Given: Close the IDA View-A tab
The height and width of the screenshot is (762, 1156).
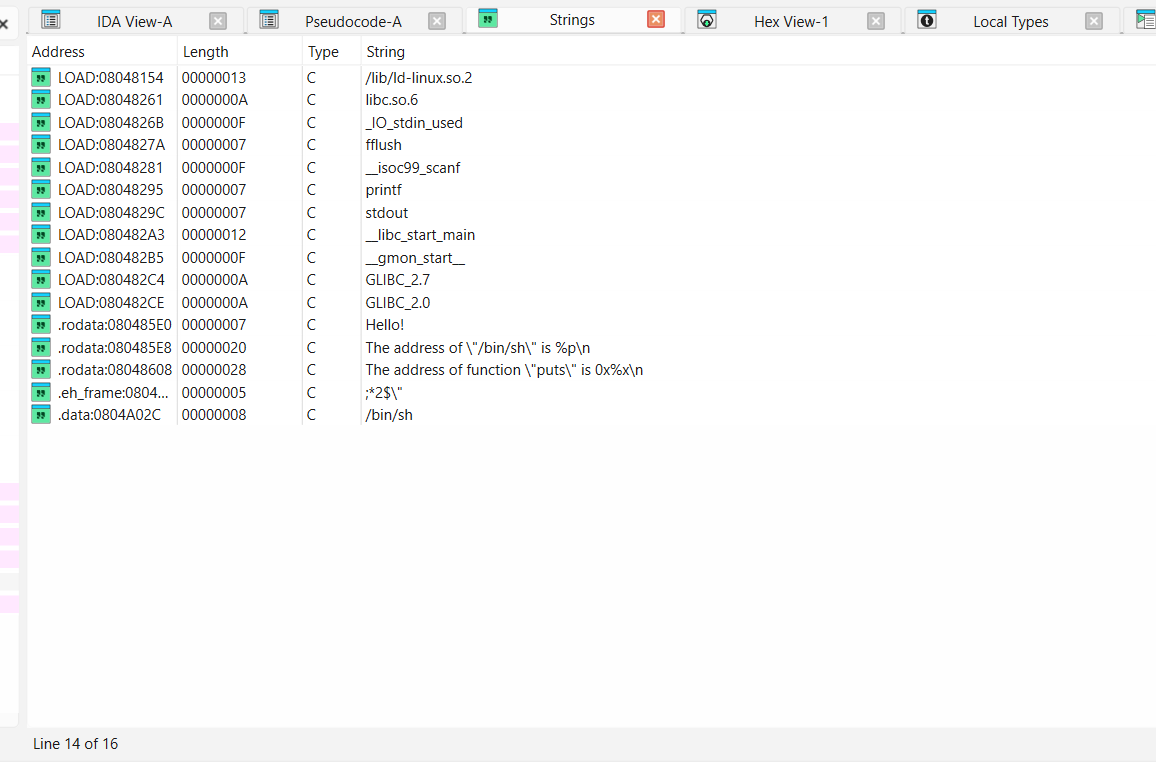Looking at the screenshot, I should tap(218, 21).
